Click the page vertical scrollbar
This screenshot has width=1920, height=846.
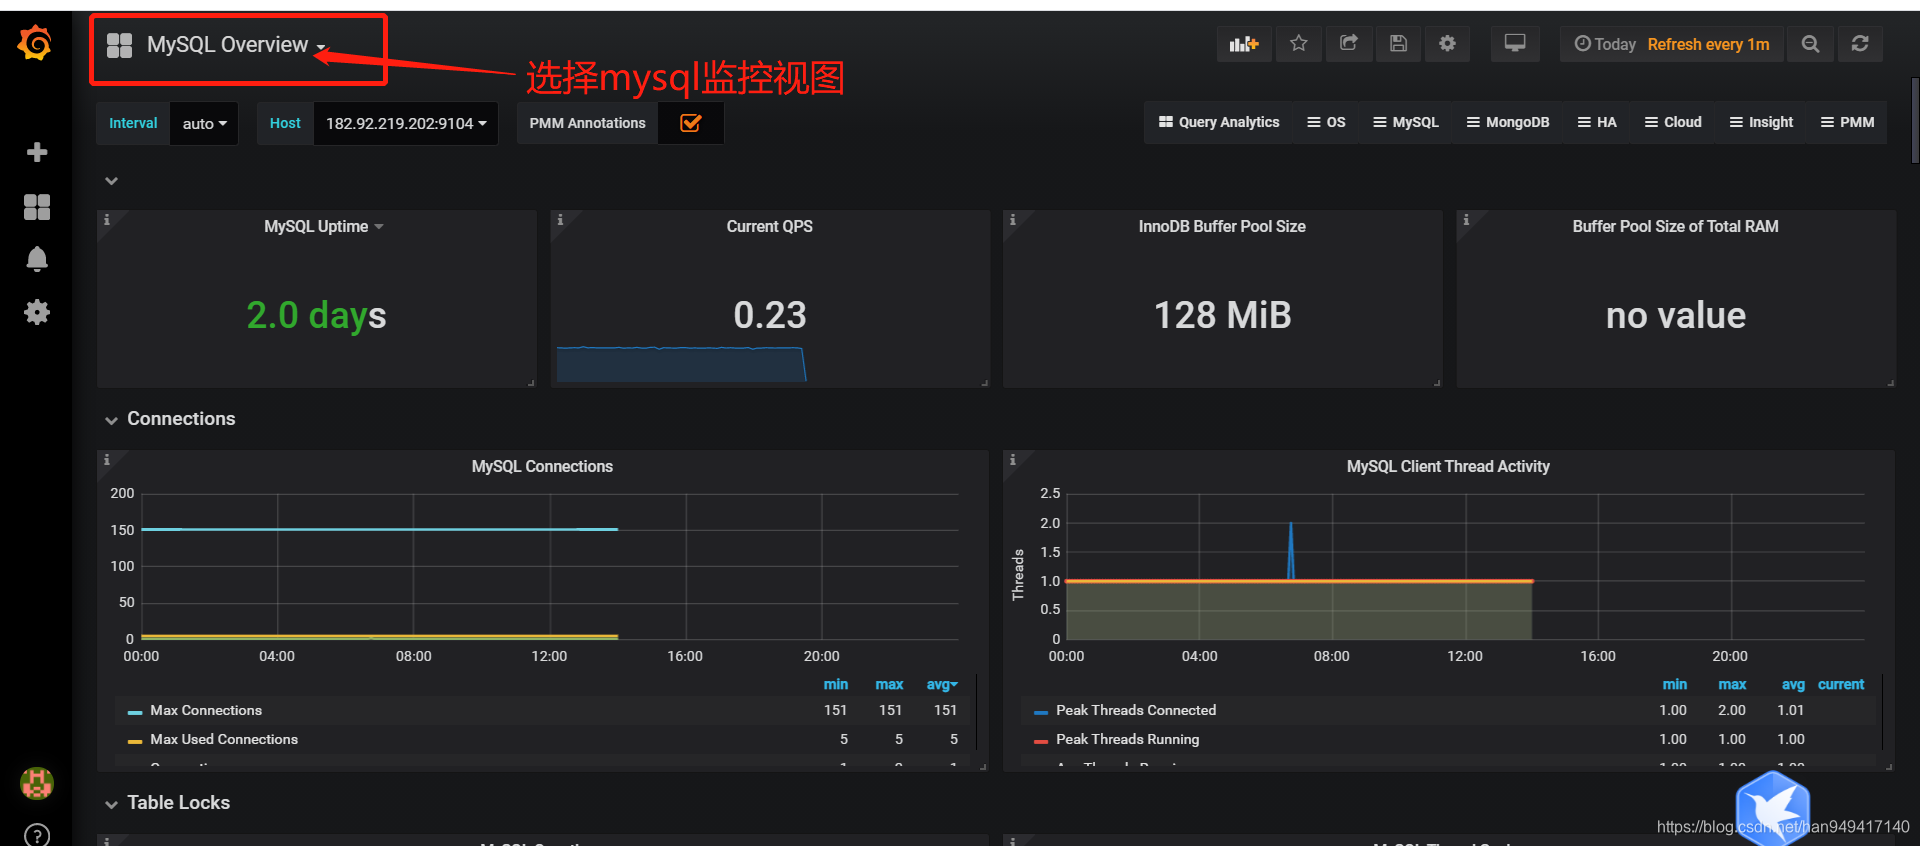pos(1914,120)
